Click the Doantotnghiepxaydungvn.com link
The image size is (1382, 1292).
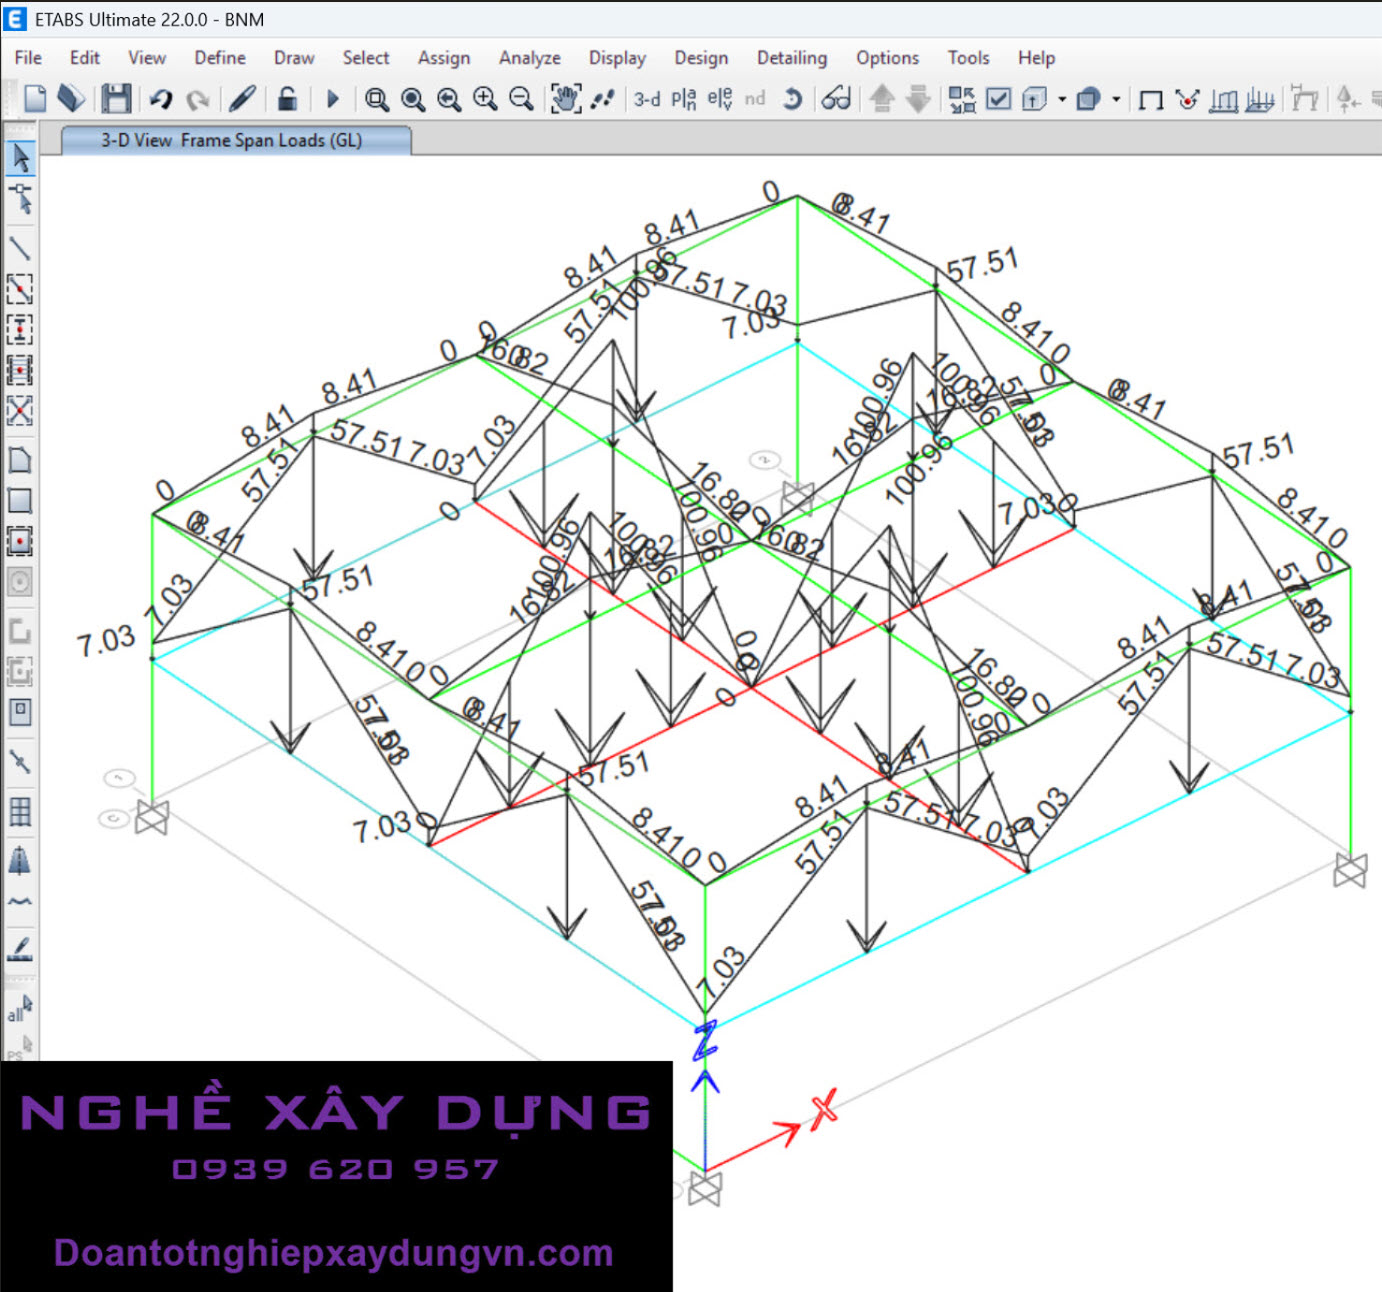point(333,1252)
